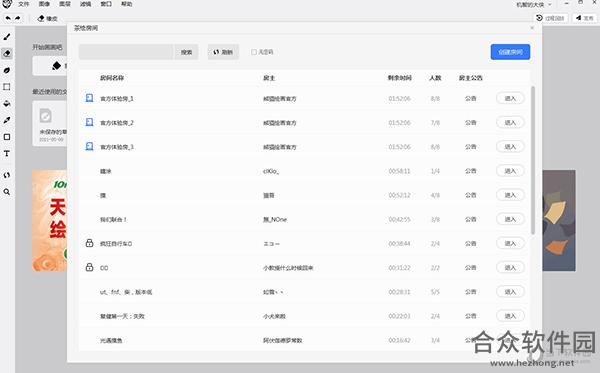Open the unsaved draft file thumbnail
Viewport: 600px width, 373px height.
coord(50,123)
